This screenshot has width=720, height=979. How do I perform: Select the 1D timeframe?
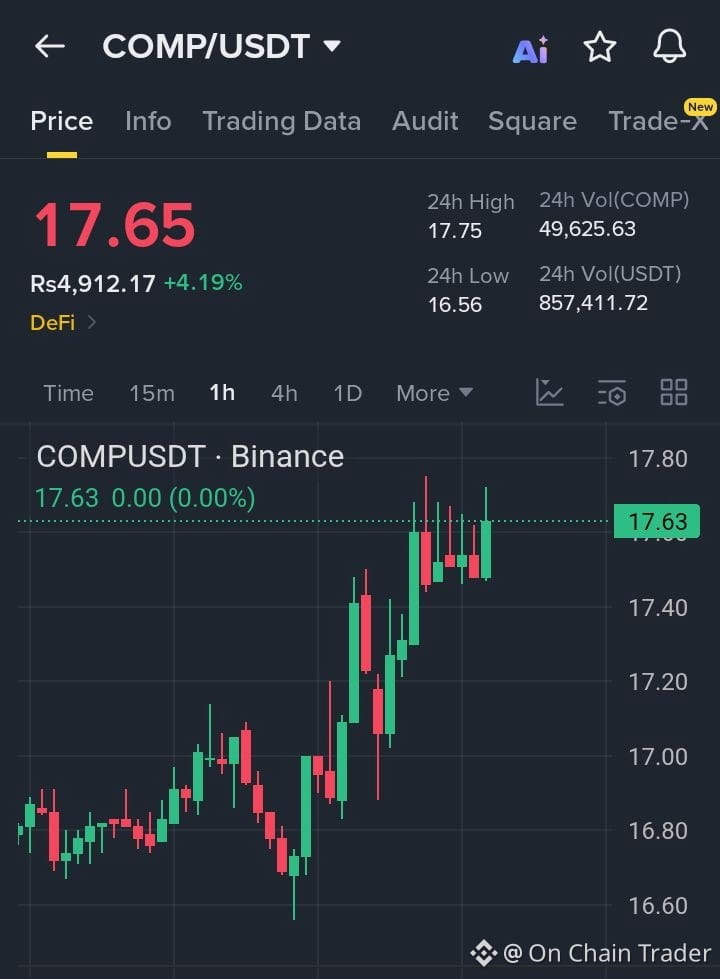[347, 393]
